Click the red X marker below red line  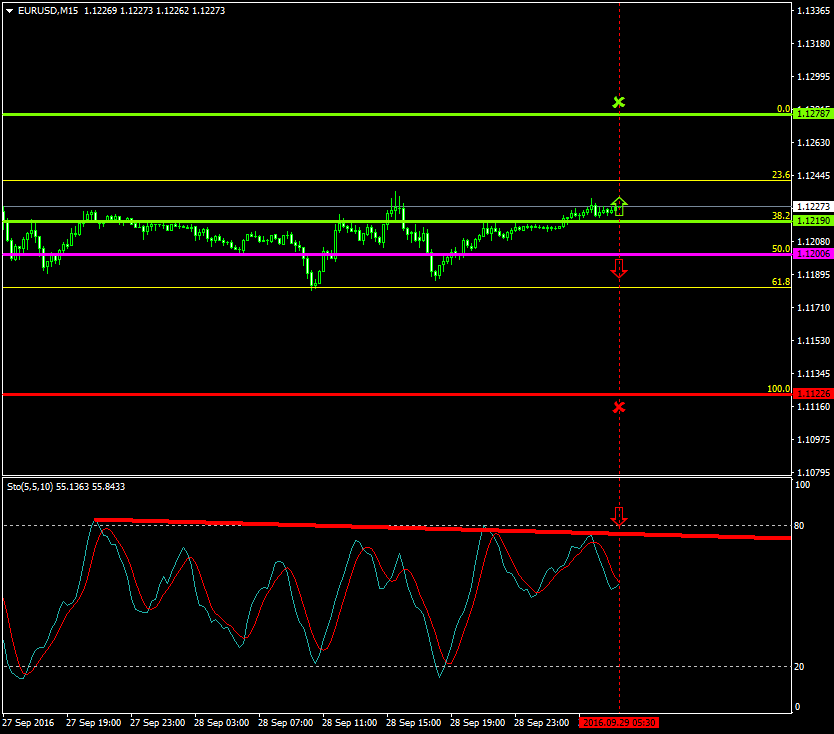(x=619, y=406)
